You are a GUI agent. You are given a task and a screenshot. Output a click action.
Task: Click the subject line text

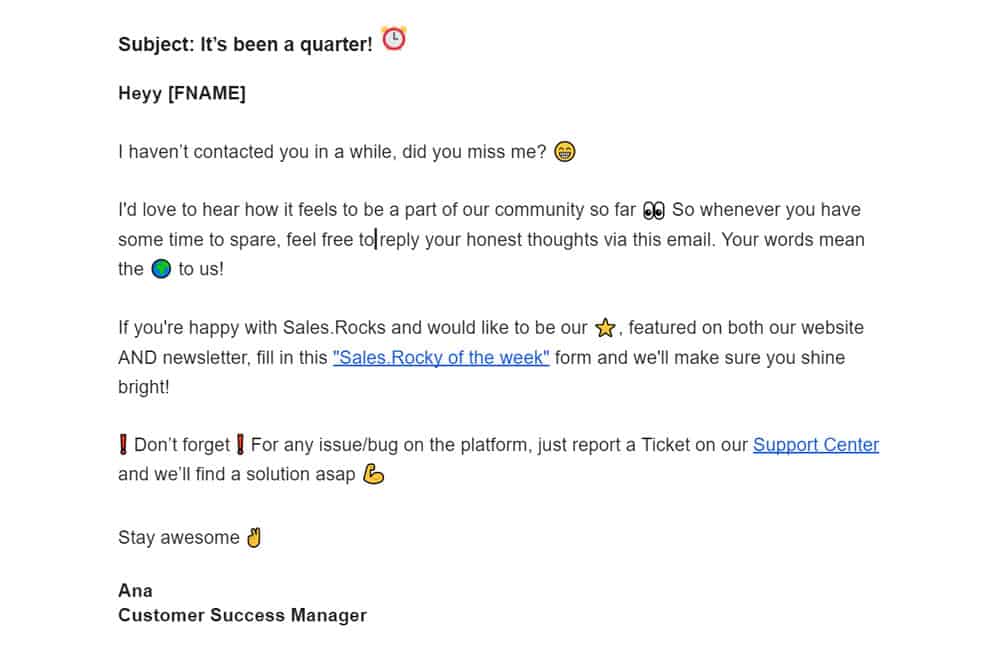245,45
